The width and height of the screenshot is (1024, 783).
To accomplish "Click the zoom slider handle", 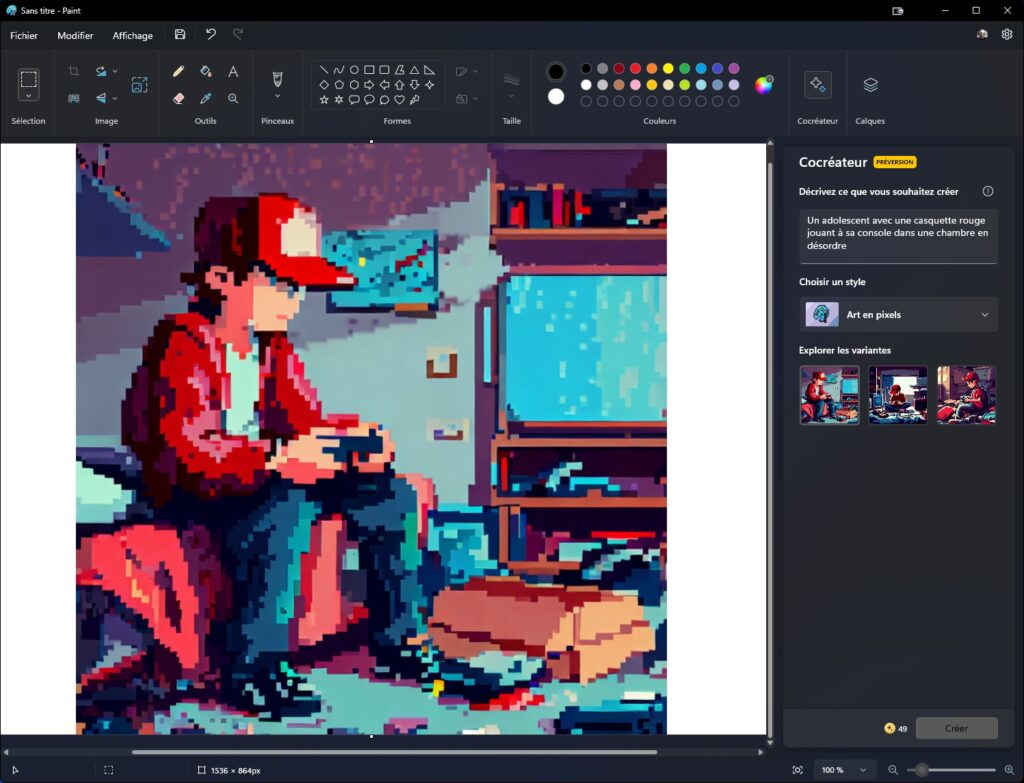I will (921, 770).
